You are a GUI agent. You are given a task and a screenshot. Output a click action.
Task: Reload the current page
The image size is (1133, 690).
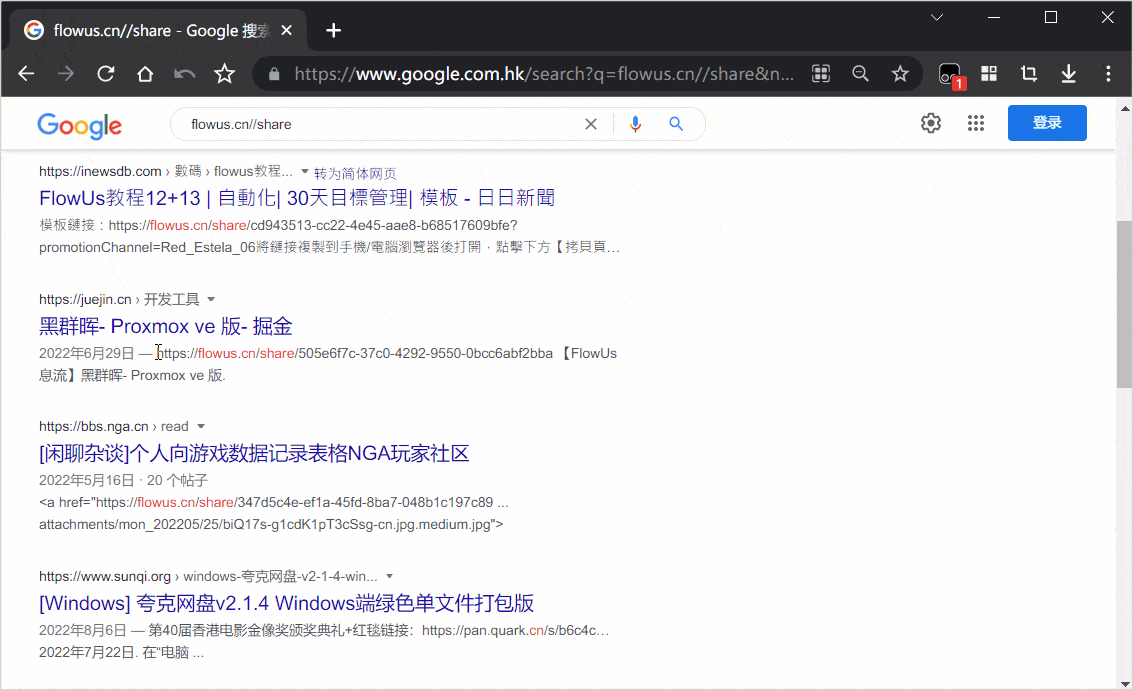pos(105,74)
